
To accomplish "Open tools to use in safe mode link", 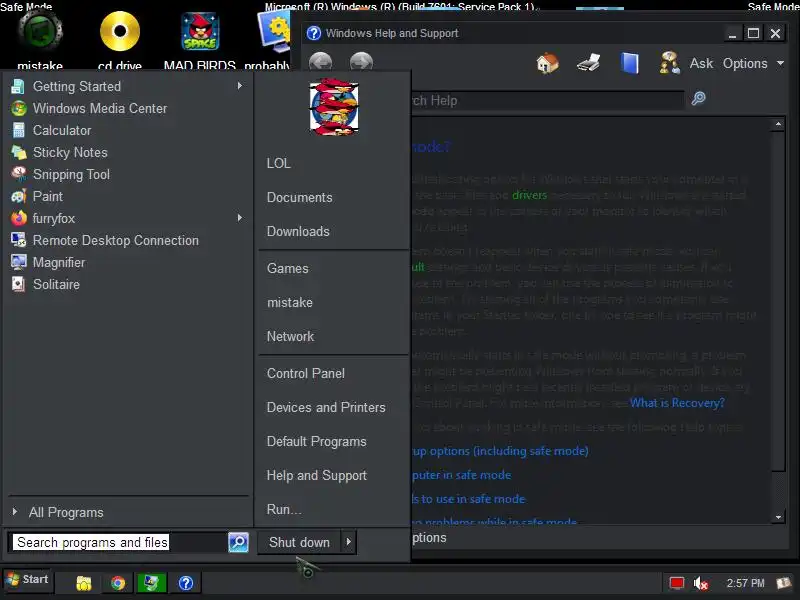I will [x=469, y=499].
